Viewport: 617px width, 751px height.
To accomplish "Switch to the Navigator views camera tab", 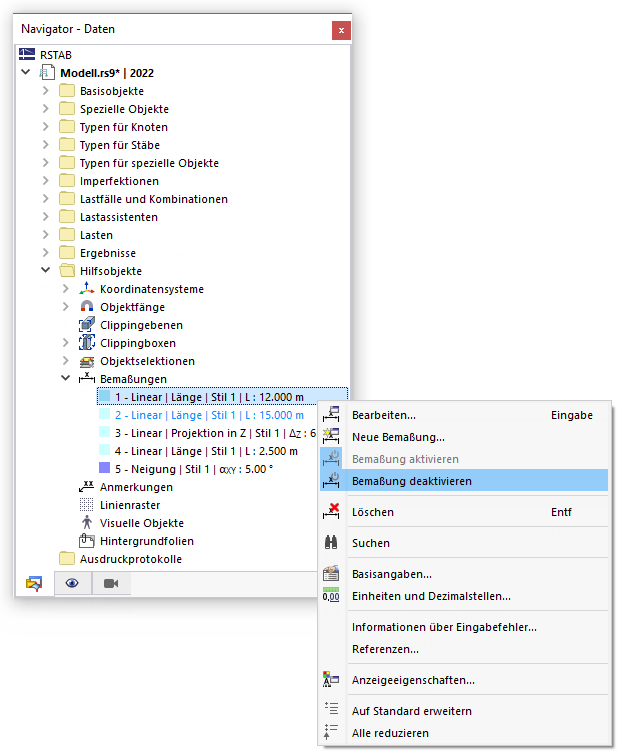I will pos(111,583).
